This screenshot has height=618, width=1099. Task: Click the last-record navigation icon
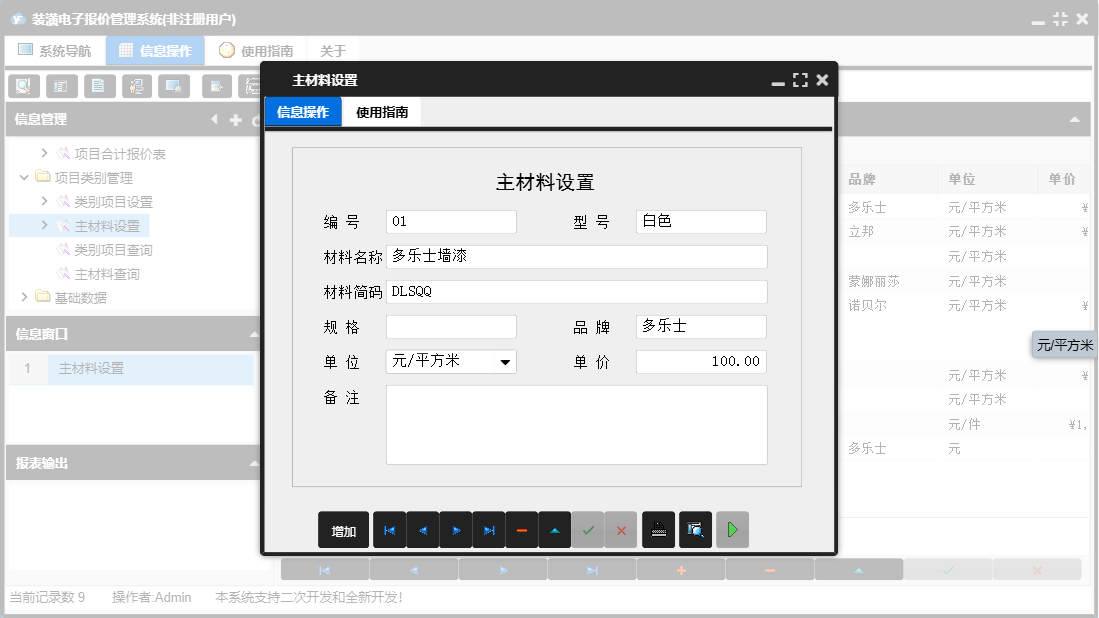(x=489, y=530)
